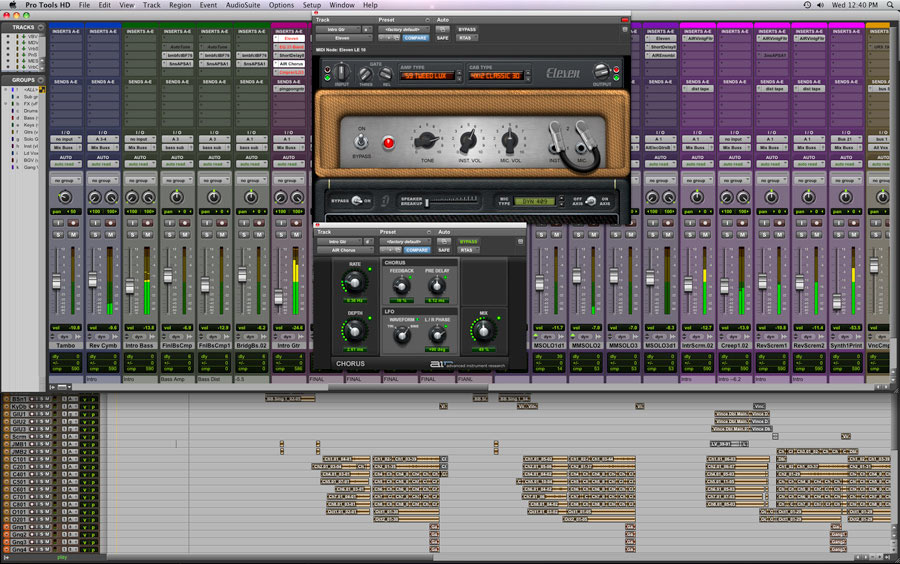900x564 pixels.
Task: Click the AIR Chorus Mix knob
Action: pos(483,330)
